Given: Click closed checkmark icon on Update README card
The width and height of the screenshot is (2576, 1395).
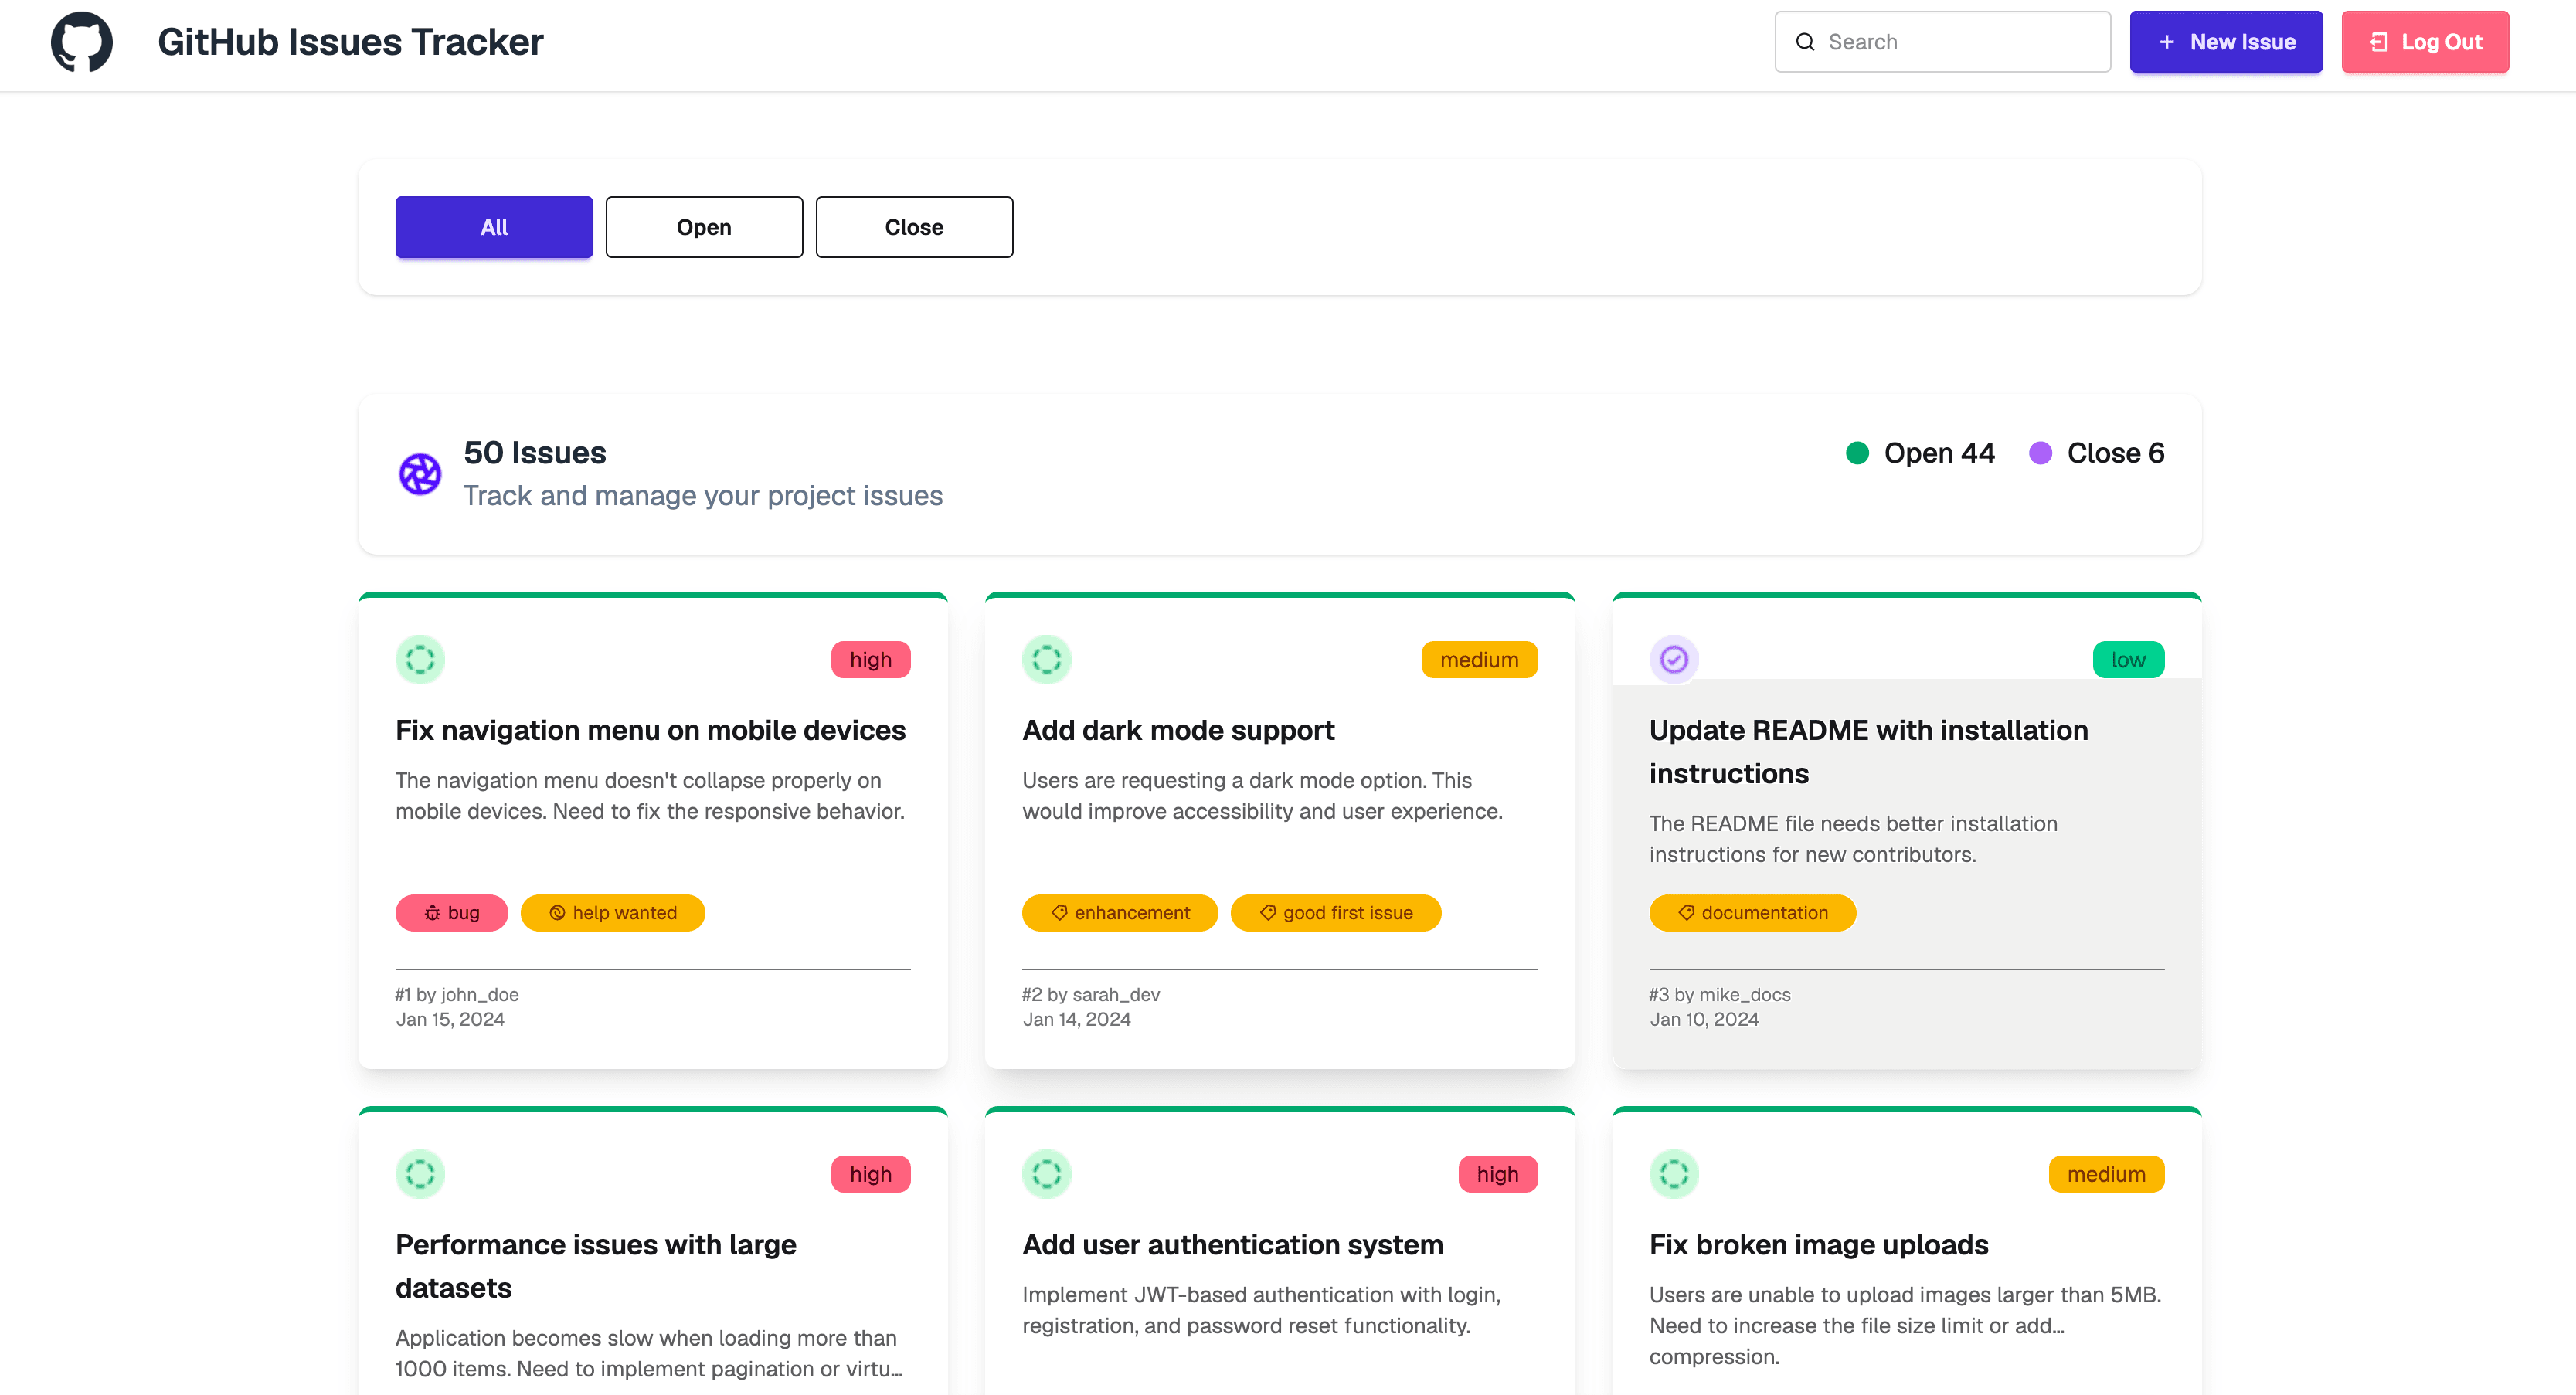Looking at the screenshot, I should 1674,660.
